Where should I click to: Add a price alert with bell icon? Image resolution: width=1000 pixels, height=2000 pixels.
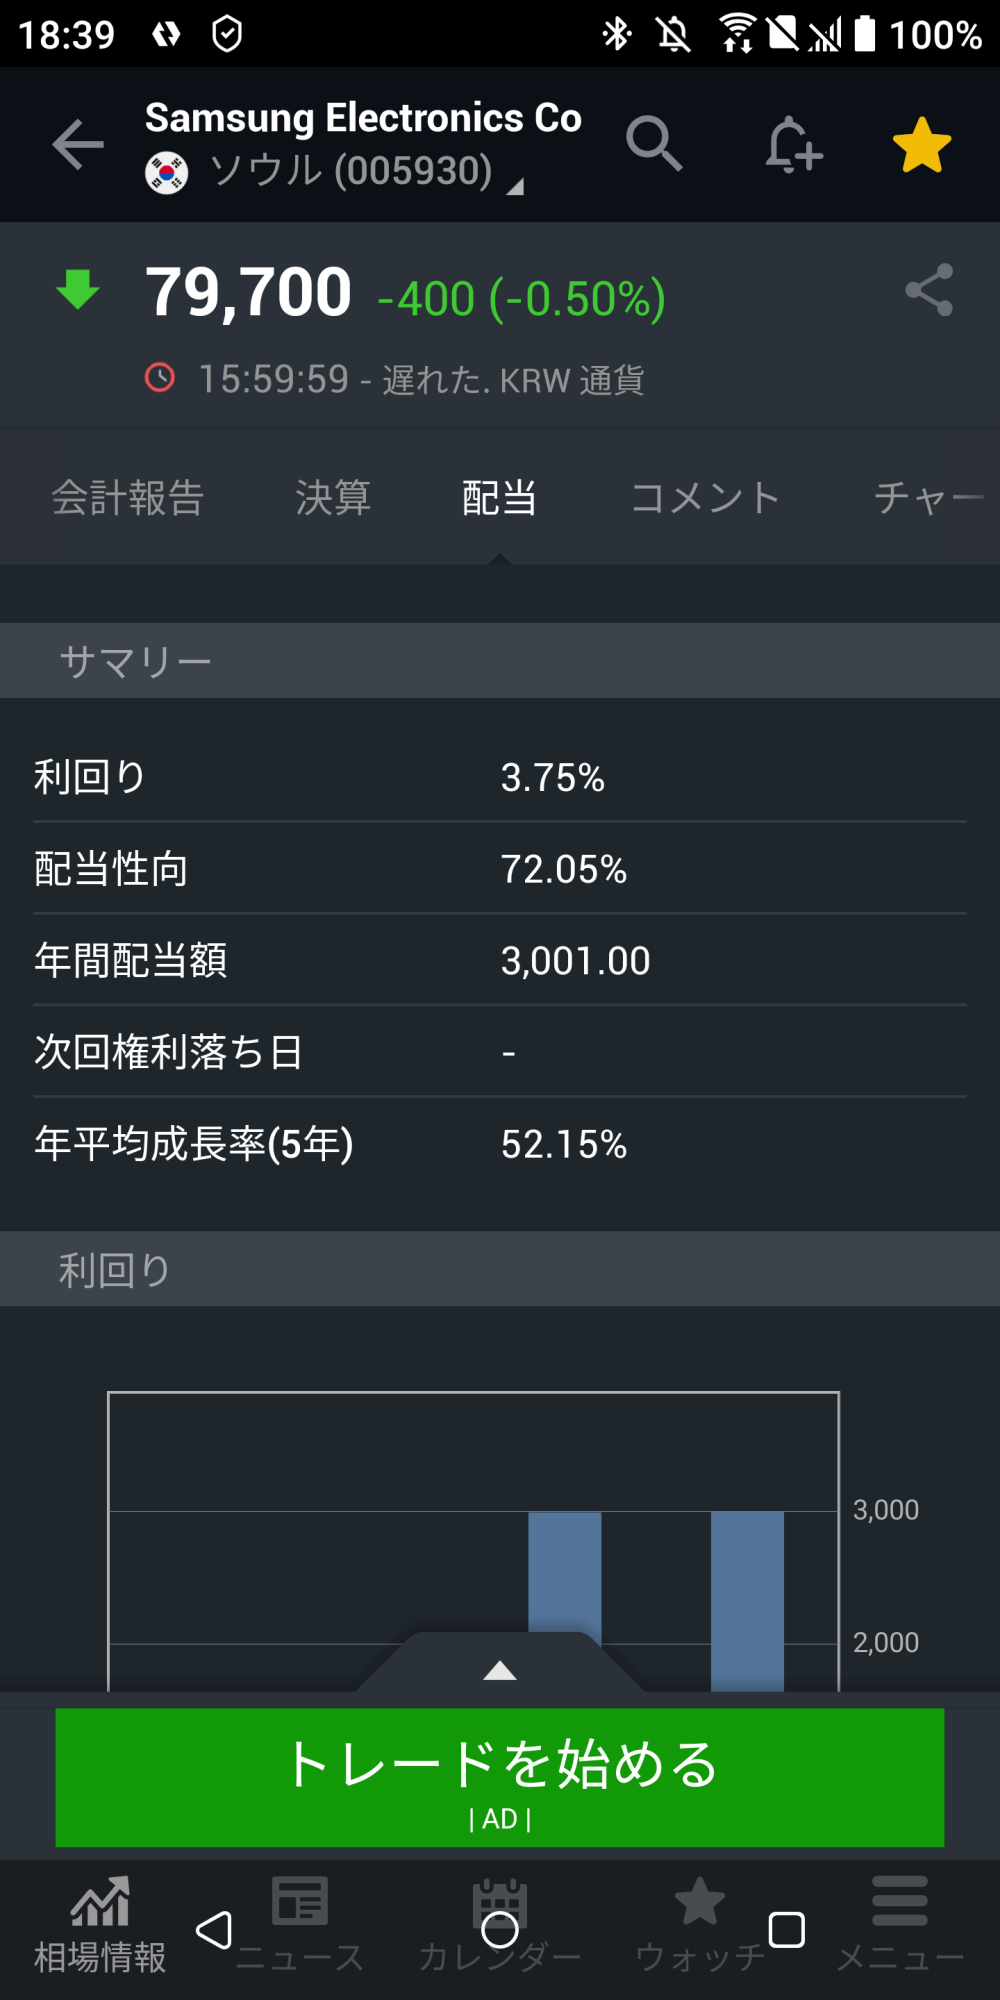click(793, 145)
